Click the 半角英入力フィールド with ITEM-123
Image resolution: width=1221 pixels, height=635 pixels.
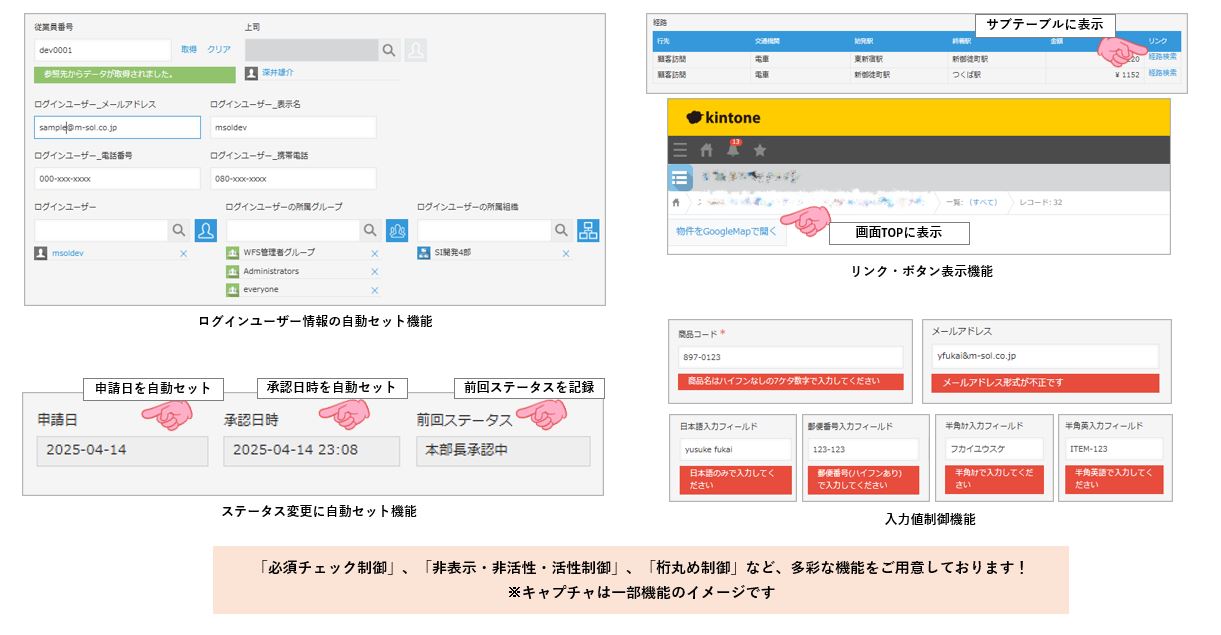pos(1113,450)
